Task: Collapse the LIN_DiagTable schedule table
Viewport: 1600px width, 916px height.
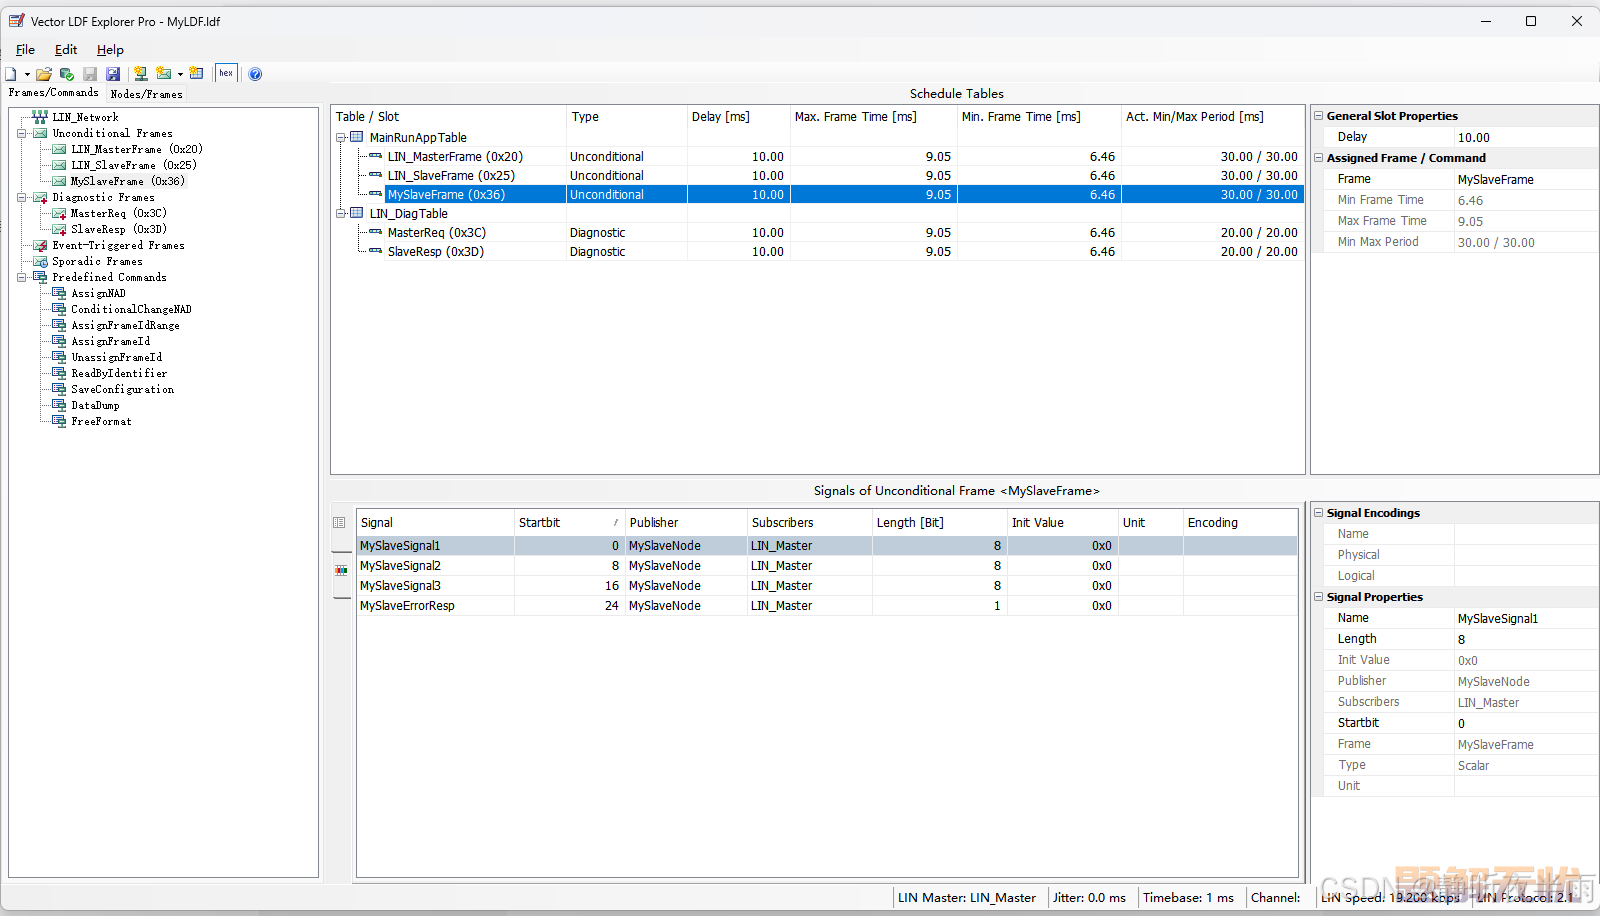Action: [x=341, y=214]
